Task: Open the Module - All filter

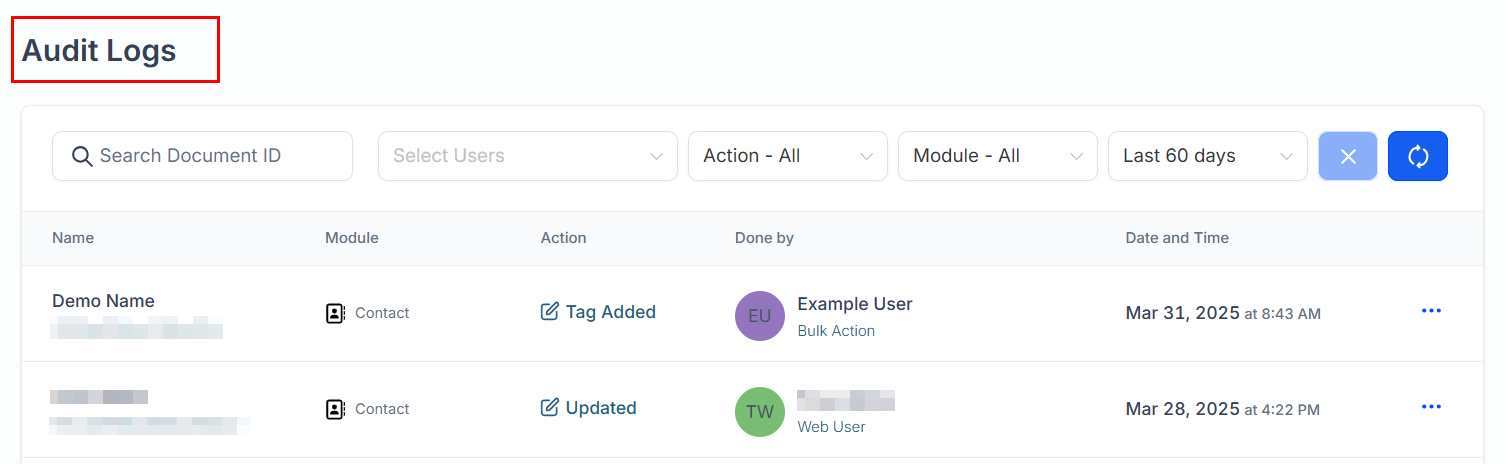Action: tap(997, 156)
